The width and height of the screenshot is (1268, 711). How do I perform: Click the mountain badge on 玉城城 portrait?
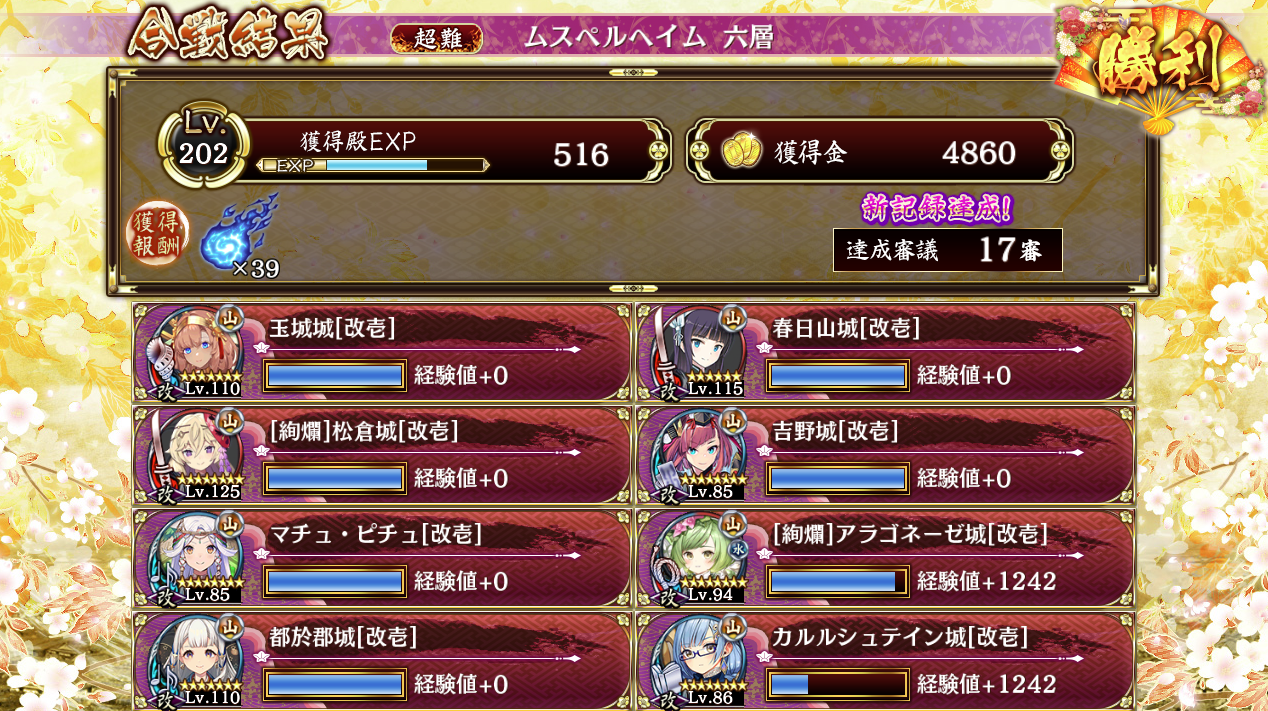[230, 318]
